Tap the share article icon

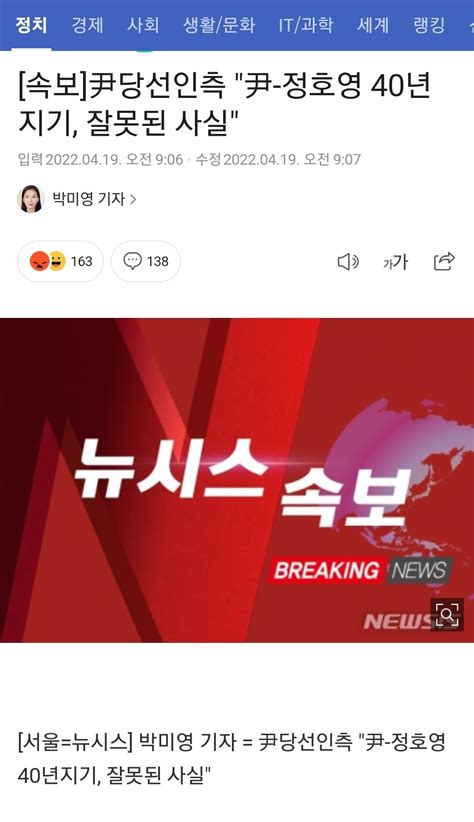click(444, 261)
